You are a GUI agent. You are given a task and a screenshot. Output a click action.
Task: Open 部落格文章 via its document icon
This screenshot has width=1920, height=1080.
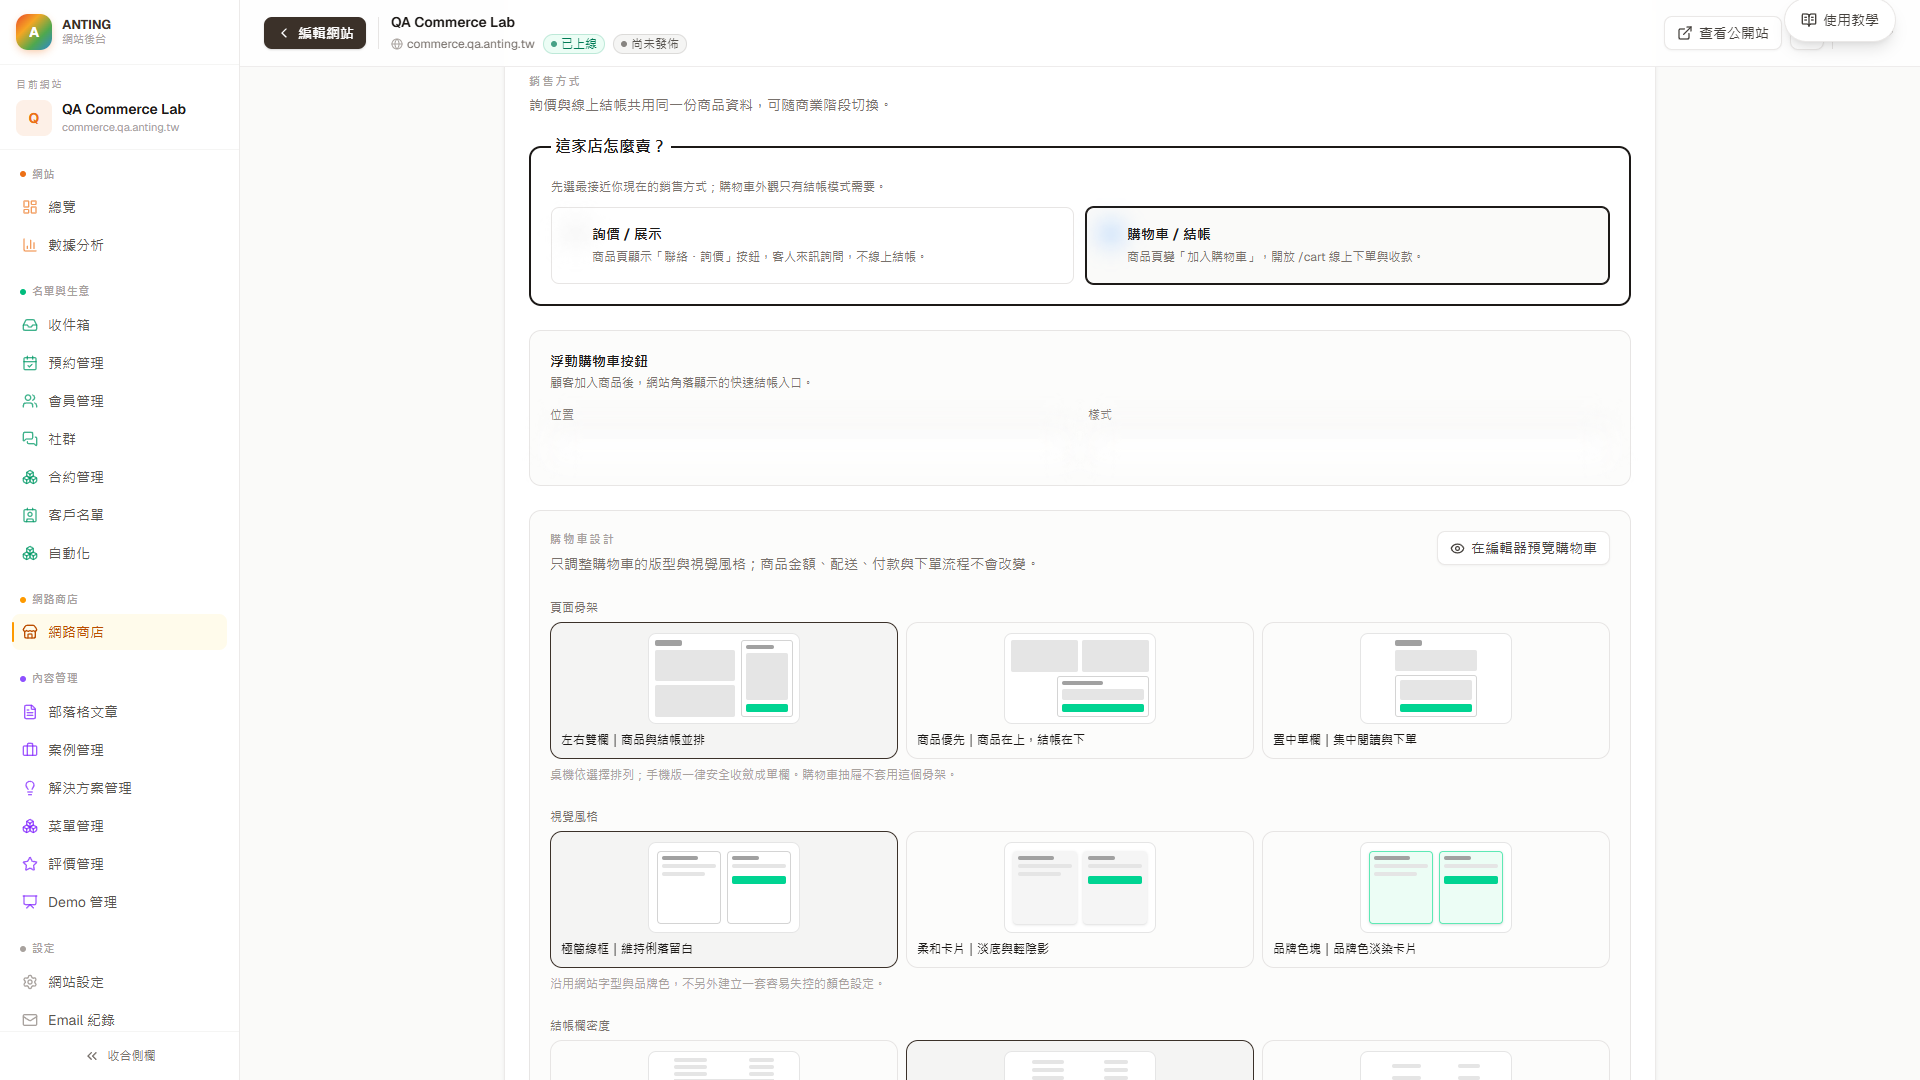[x=30, y=712]
